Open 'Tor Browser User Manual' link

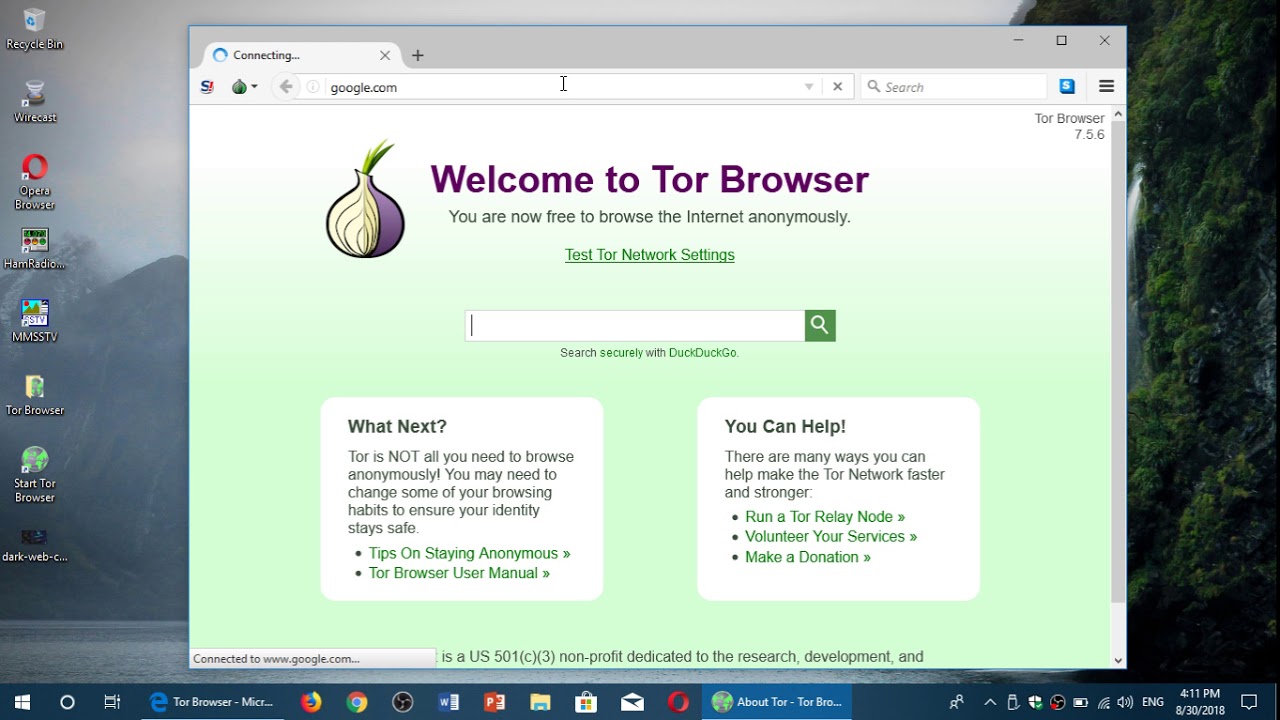click(x=459, y=573)
